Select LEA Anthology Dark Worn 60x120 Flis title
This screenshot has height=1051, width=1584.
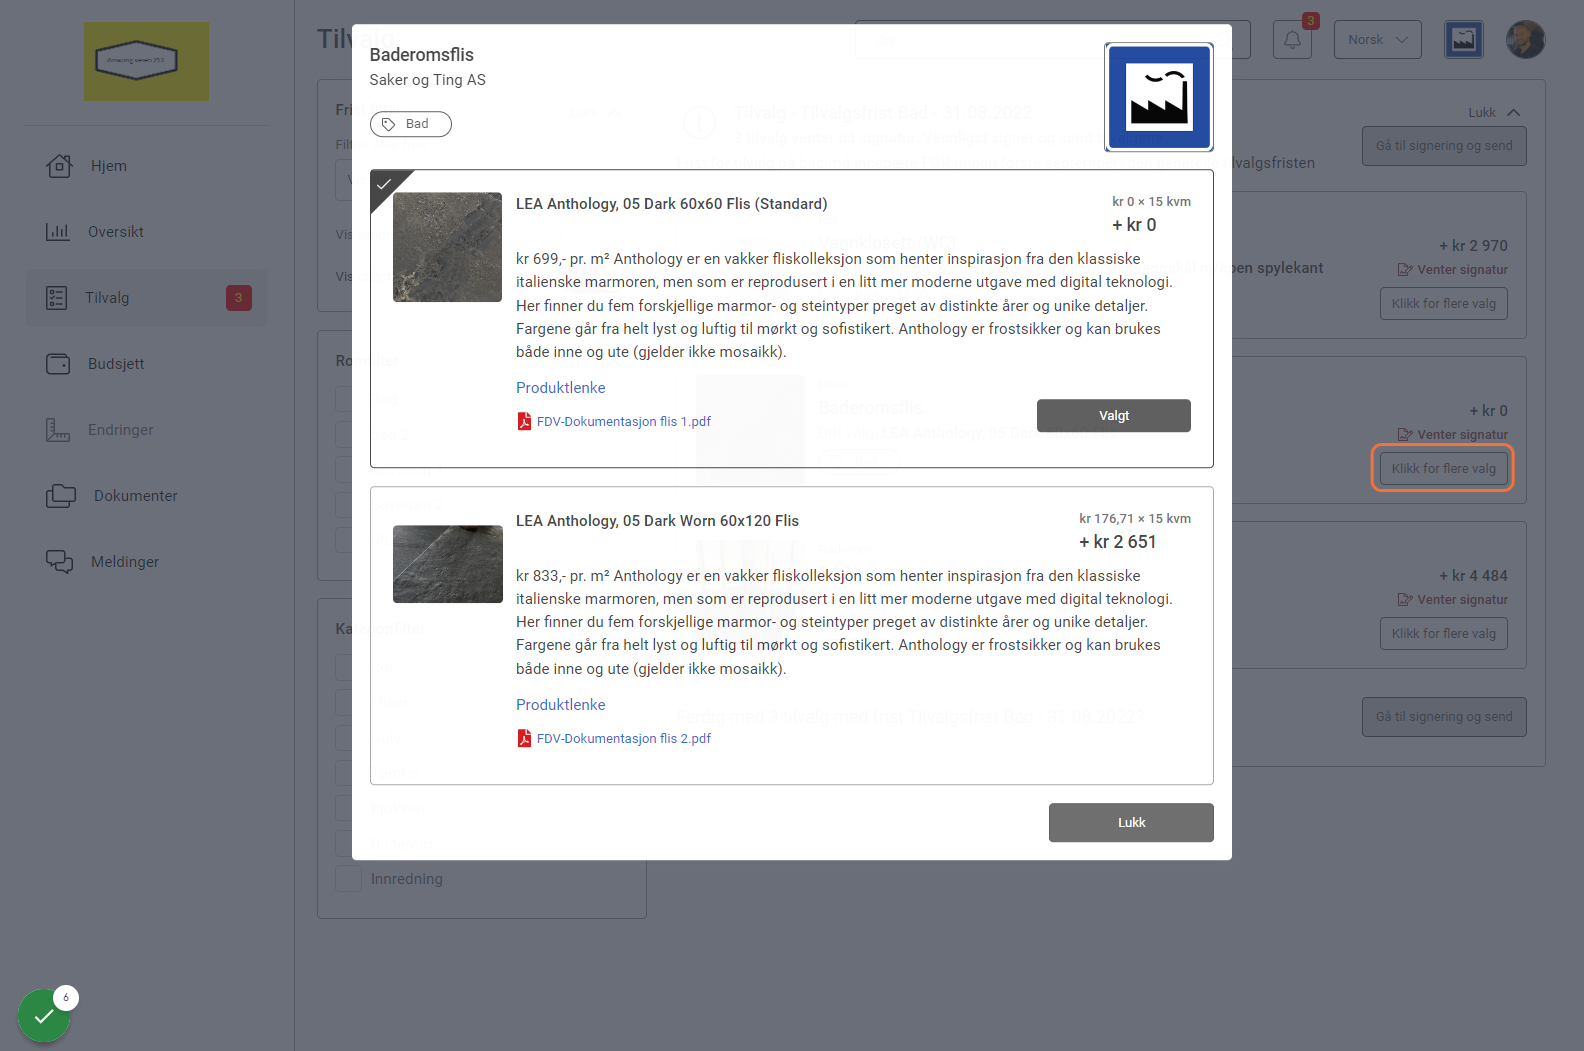657,521
